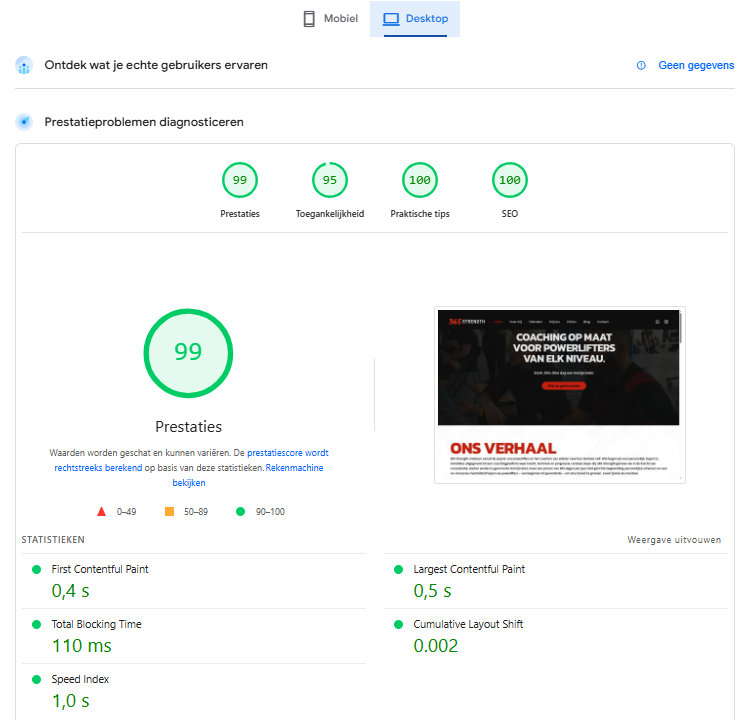
Task: Click the large 99 performance gauge
Action: [x=188, y=352]
